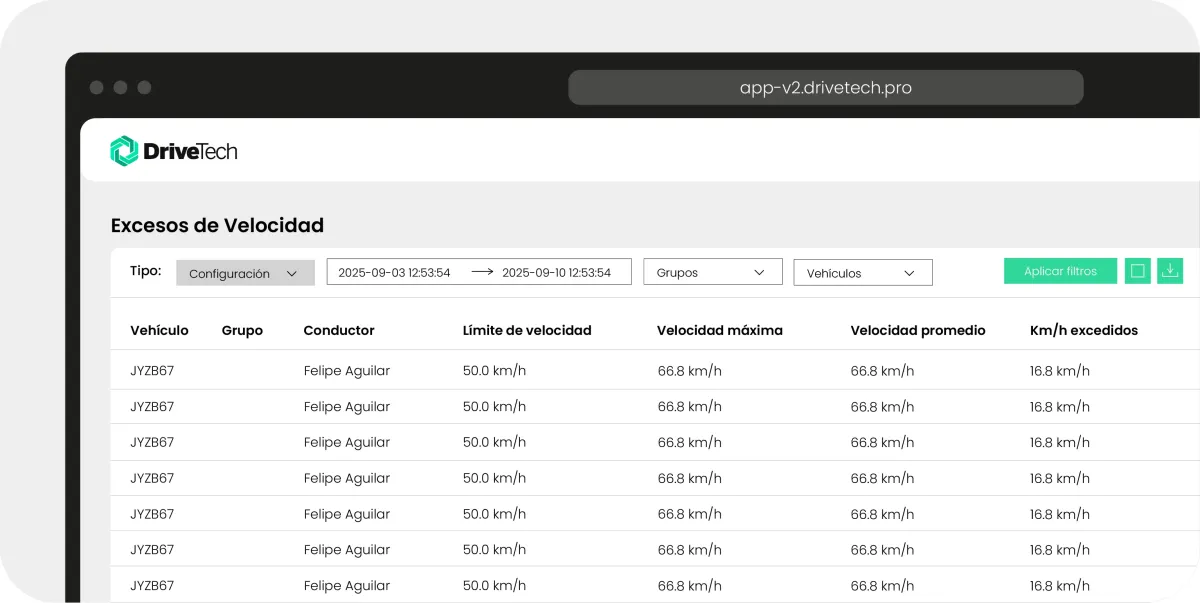Click the Conductor column header
Screen dimensions: 1200x603
(339, 330)
